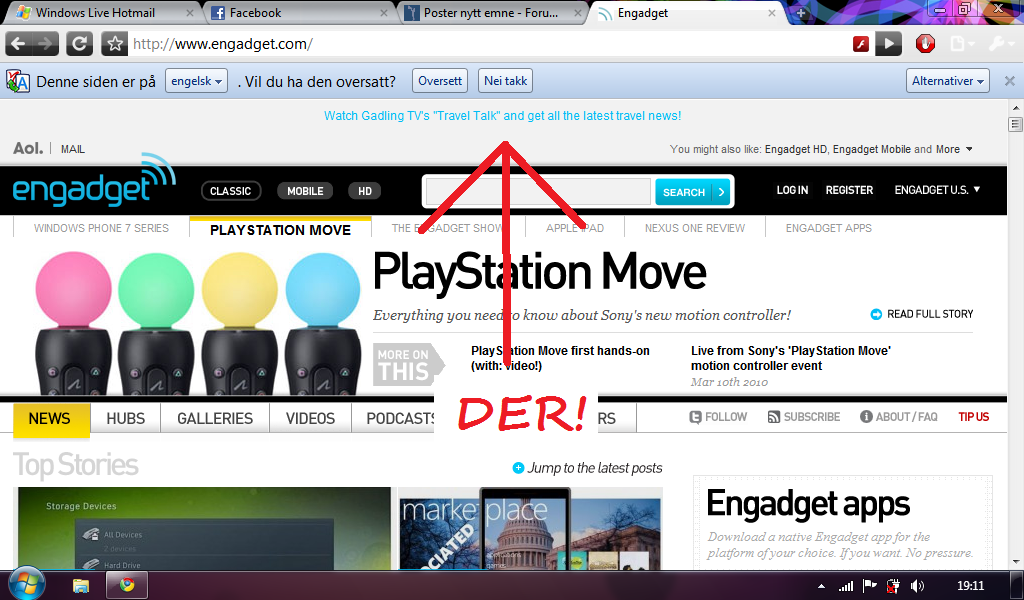
Task: Click the READ FULL STORY arrow icon
Action: [x=876, y=314]
